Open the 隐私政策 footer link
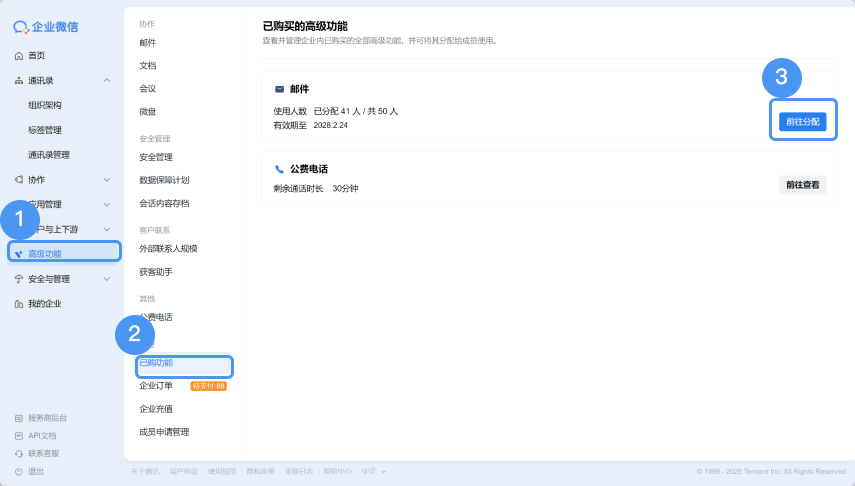The width and height of the screenshot is (855, 486). pyautogui.click(x=261, y=471)
